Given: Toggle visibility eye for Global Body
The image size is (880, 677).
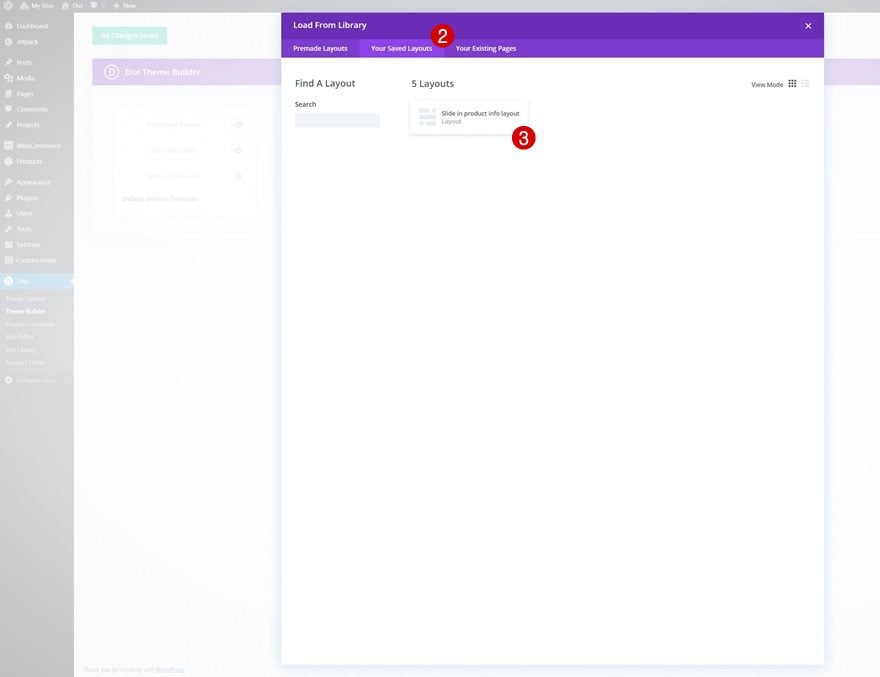Looking at the screenshot, I should click(x=238, y=150).
